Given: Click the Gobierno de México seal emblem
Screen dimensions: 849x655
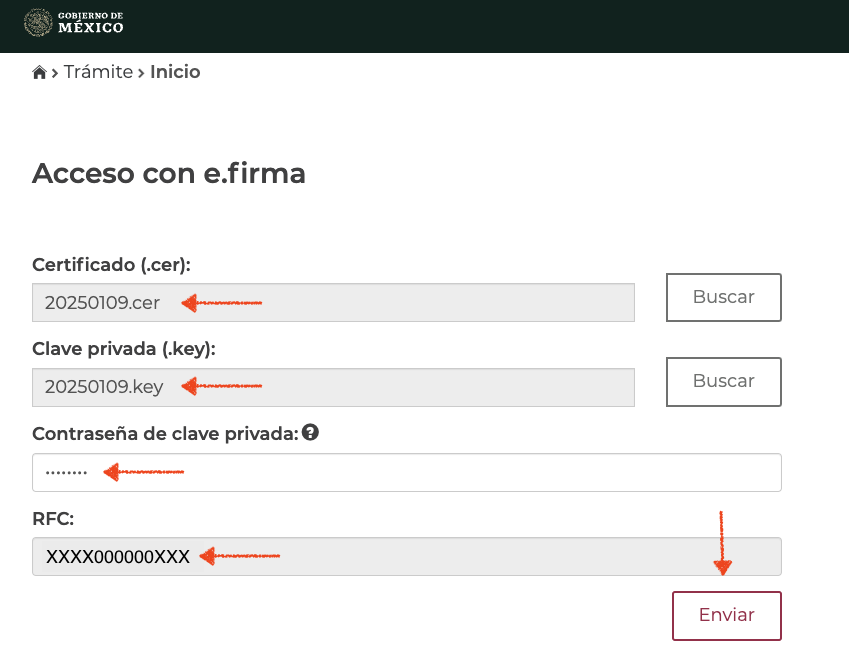Looking at the screenshot, I should point(38,22).
